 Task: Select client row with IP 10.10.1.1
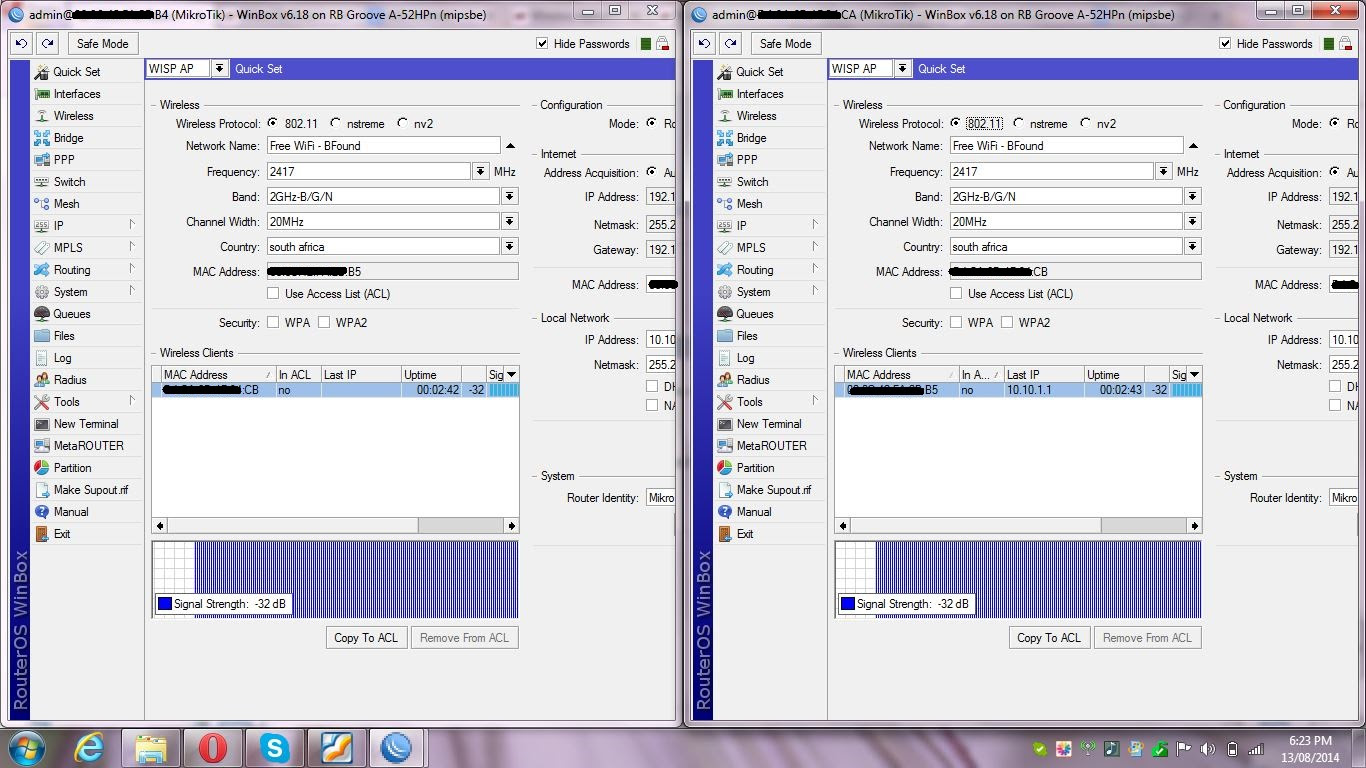[x=1018, y=390]
